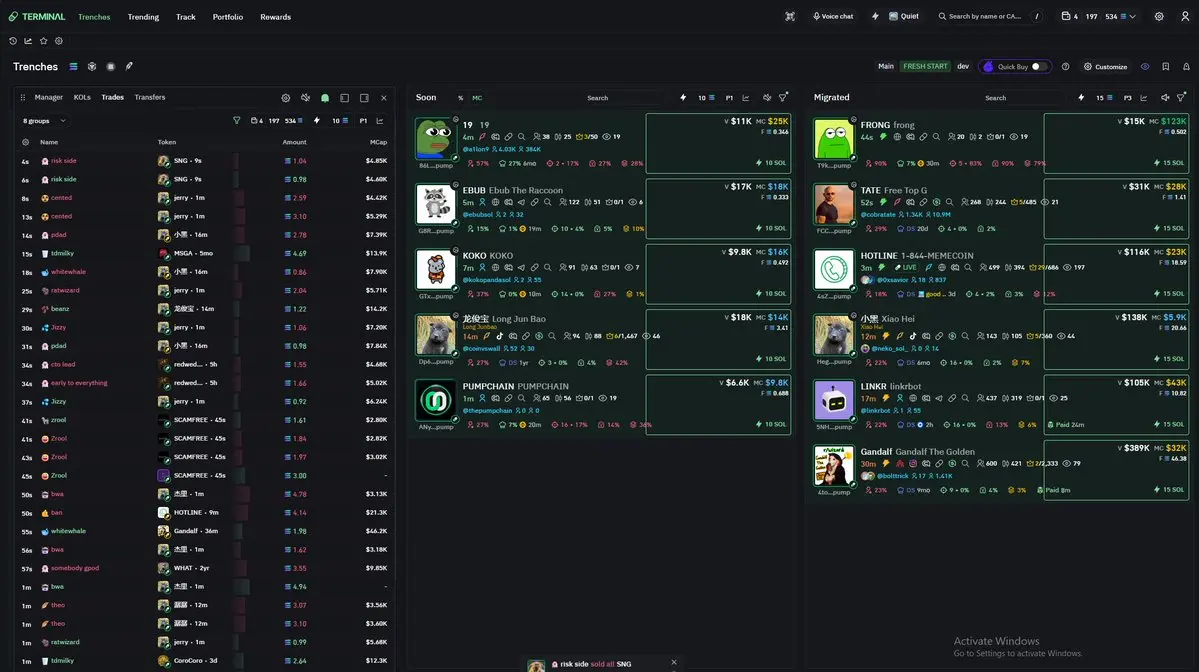1199x672 pixels.
Task: Click the fullscreen scan icon in top bar
Action: (790, 16)
